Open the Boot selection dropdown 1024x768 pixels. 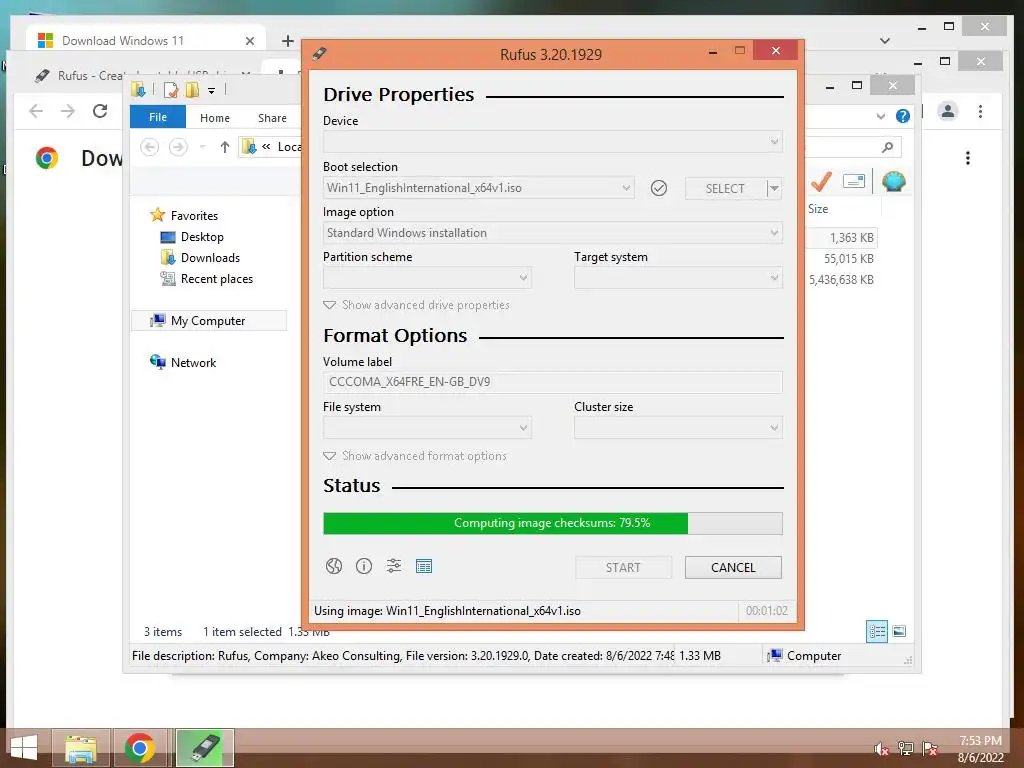[479, 188]
